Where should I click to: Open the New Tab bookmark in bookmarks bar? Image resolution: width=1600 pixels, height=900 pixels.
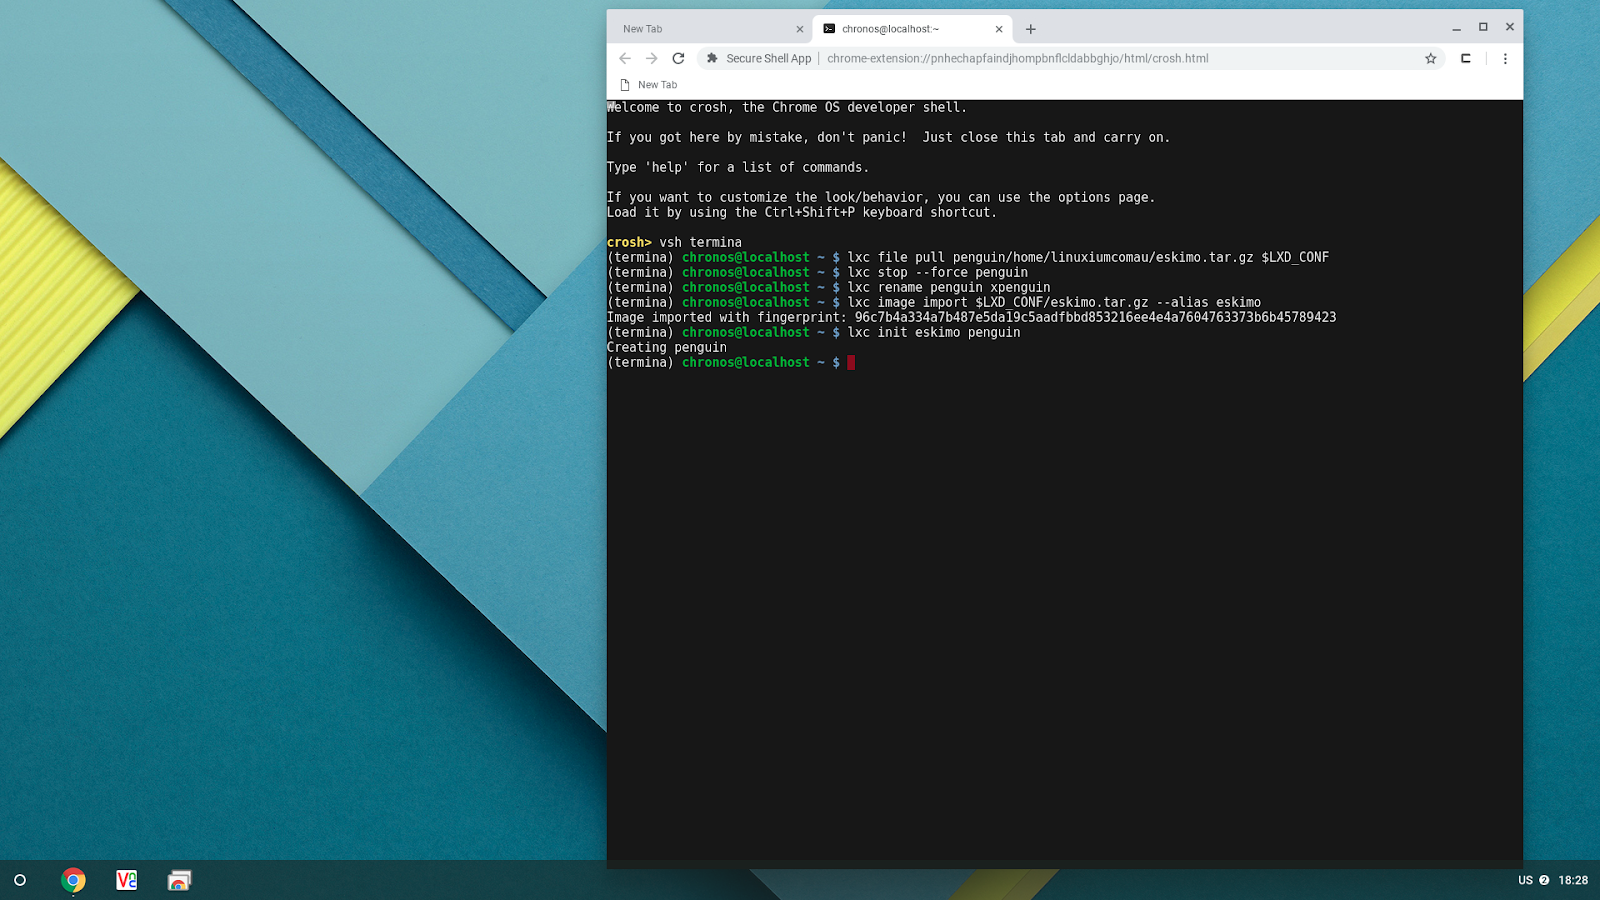click(648, 85)
